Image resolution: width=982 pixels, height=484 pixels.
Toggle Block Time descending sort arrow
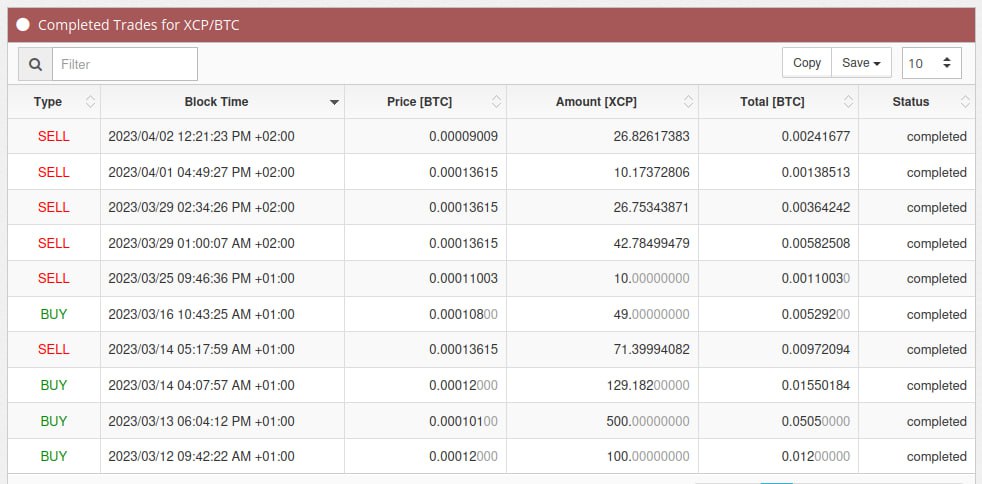334,102
